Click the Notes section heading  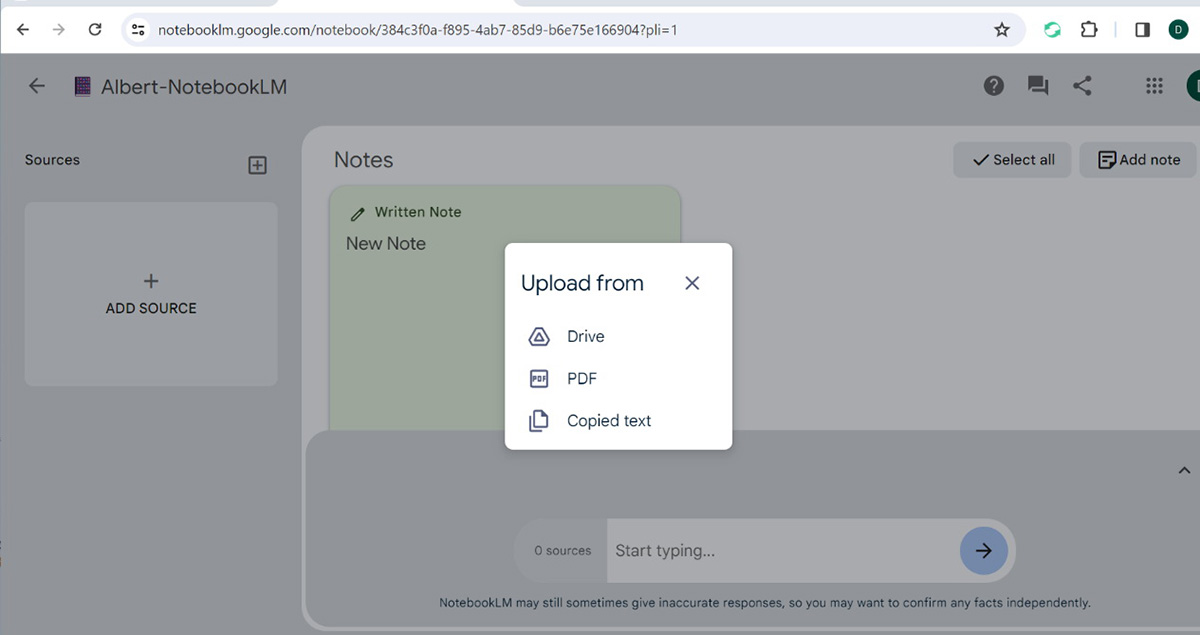coord(363,160)
